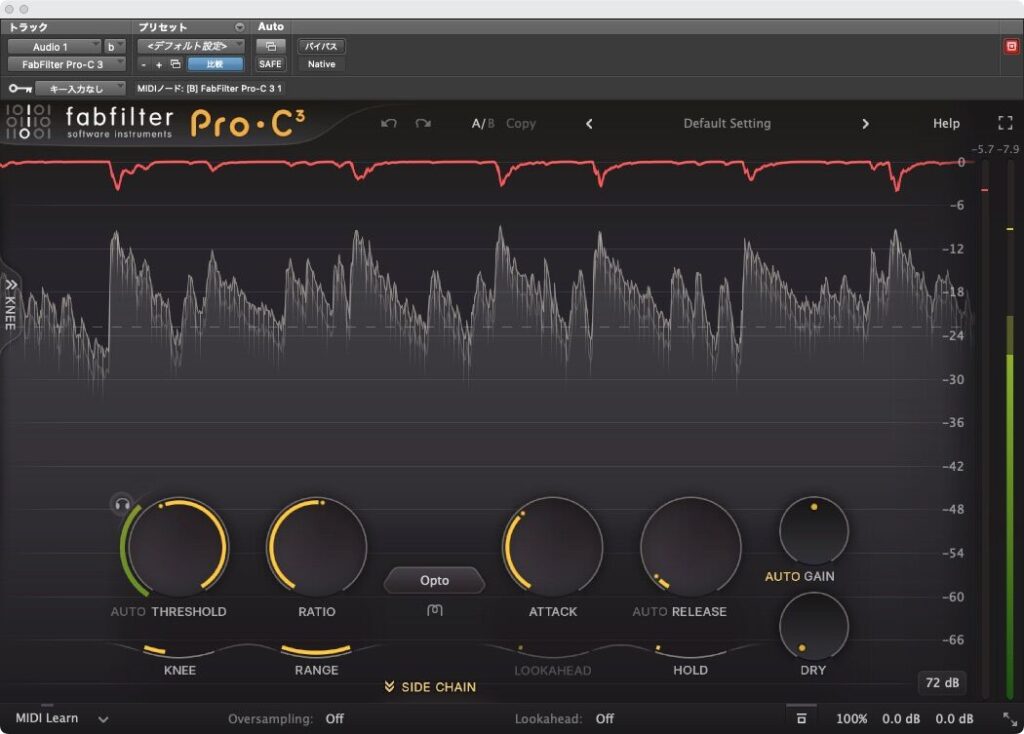Expand the Knee side panel
Image resolution: width=1024 pixels, height=734 pixels.
[10, 306]
